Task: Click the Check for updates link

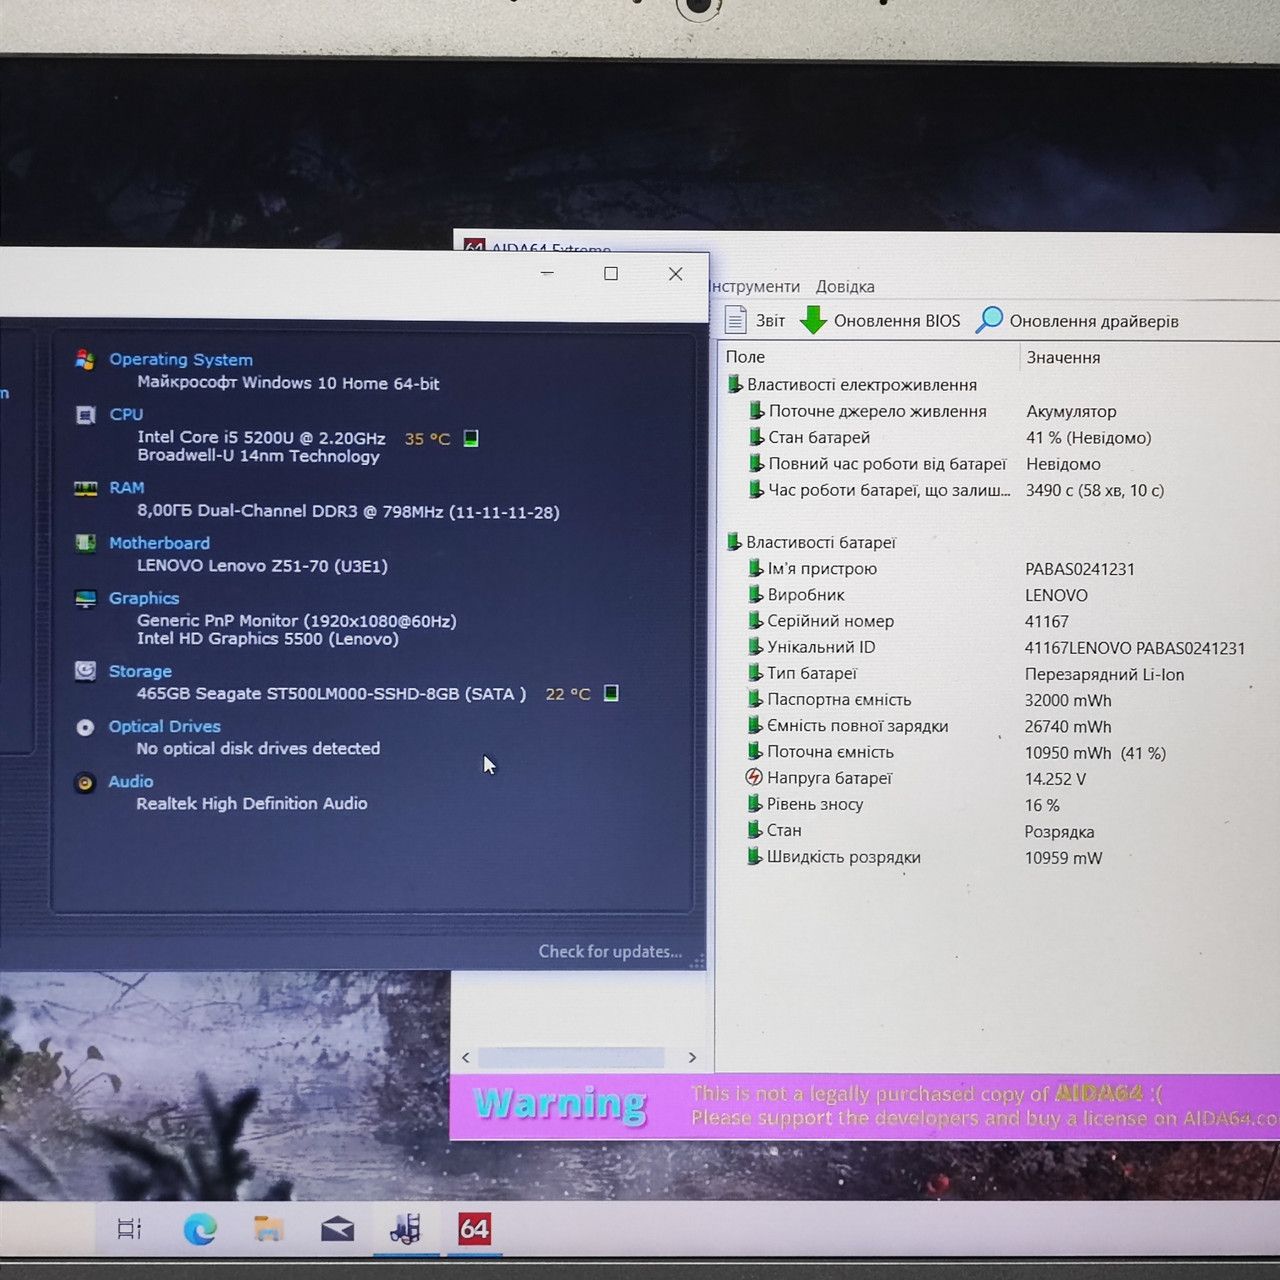Action: [610, 951]
